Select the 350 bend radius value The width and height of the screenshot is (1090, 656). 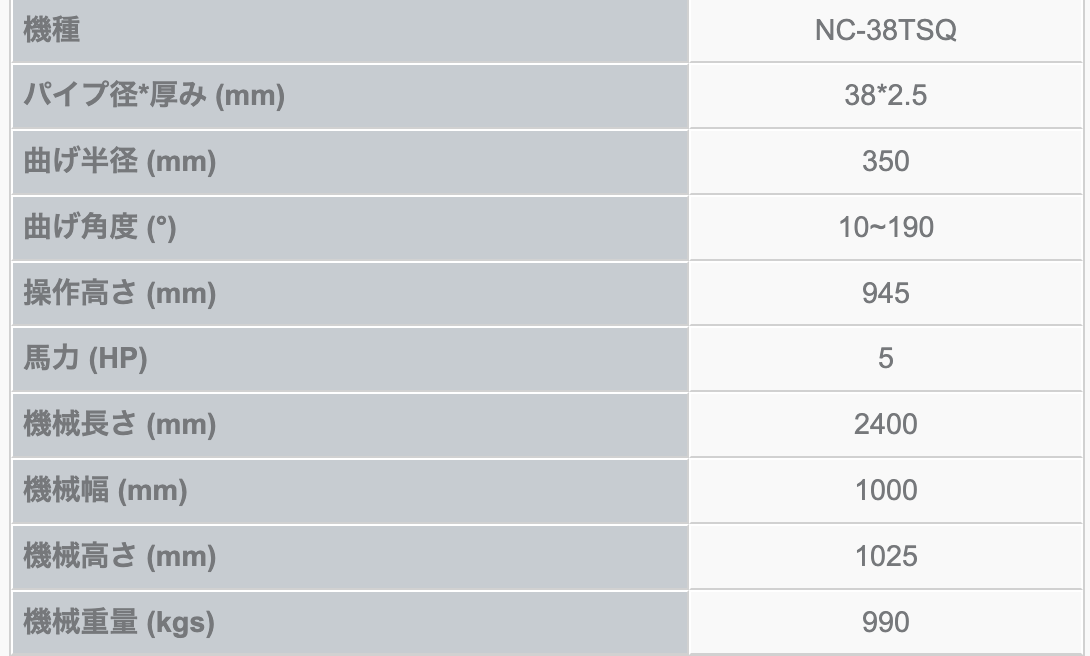tap(885, 162)
